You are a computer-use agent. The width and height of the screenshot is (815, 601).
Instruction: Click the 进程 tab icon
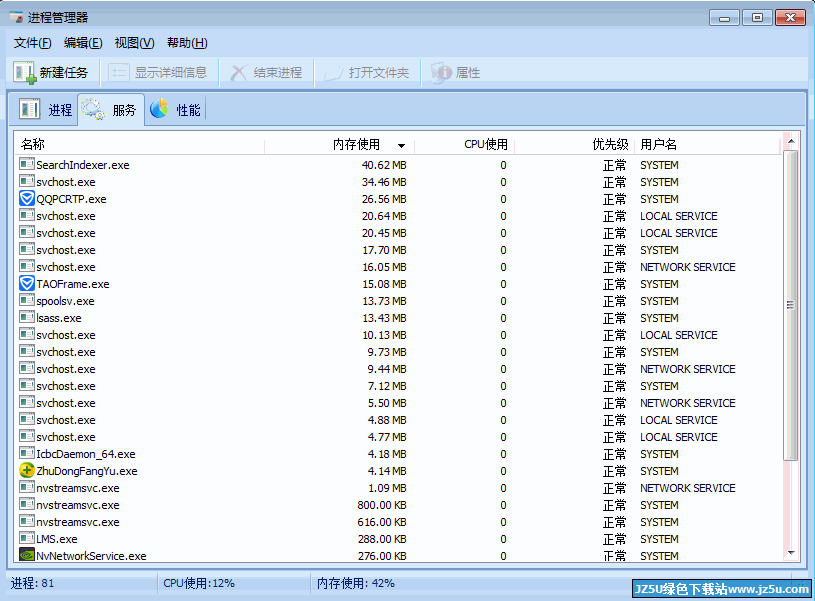pos(30,109)
